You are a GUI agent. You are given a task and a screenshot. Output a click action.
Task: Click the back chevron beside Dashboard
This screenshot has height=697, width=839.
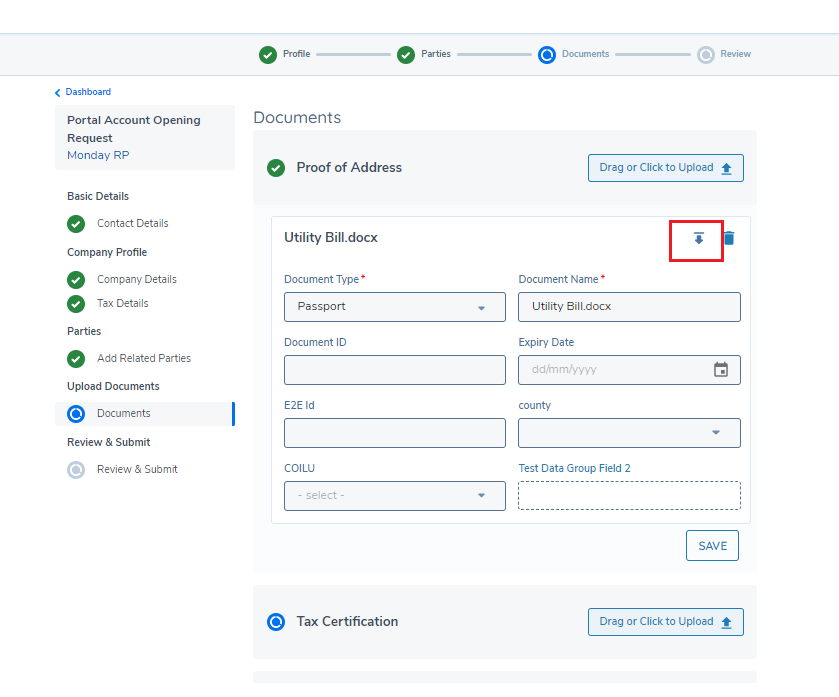tap(58, 93)
